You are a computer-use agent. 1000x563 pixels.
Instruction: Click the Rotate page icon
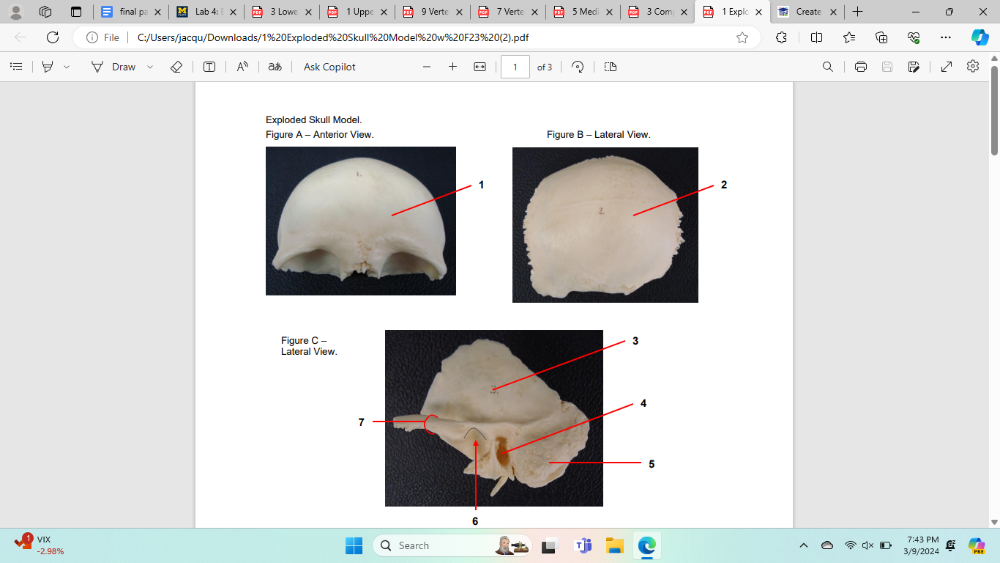tap(577, 67)
